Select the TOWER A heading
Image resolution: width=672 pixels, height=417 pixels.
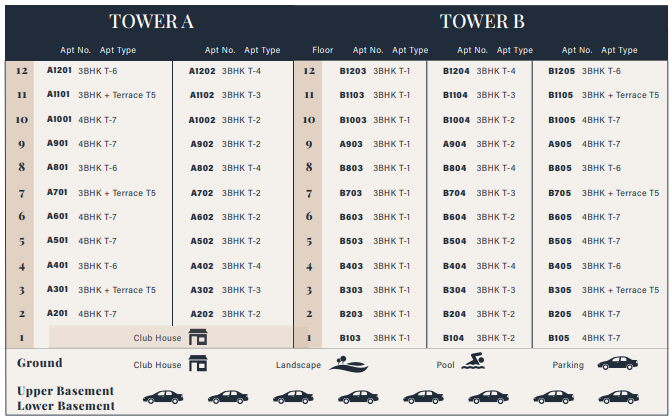point(151,21)
